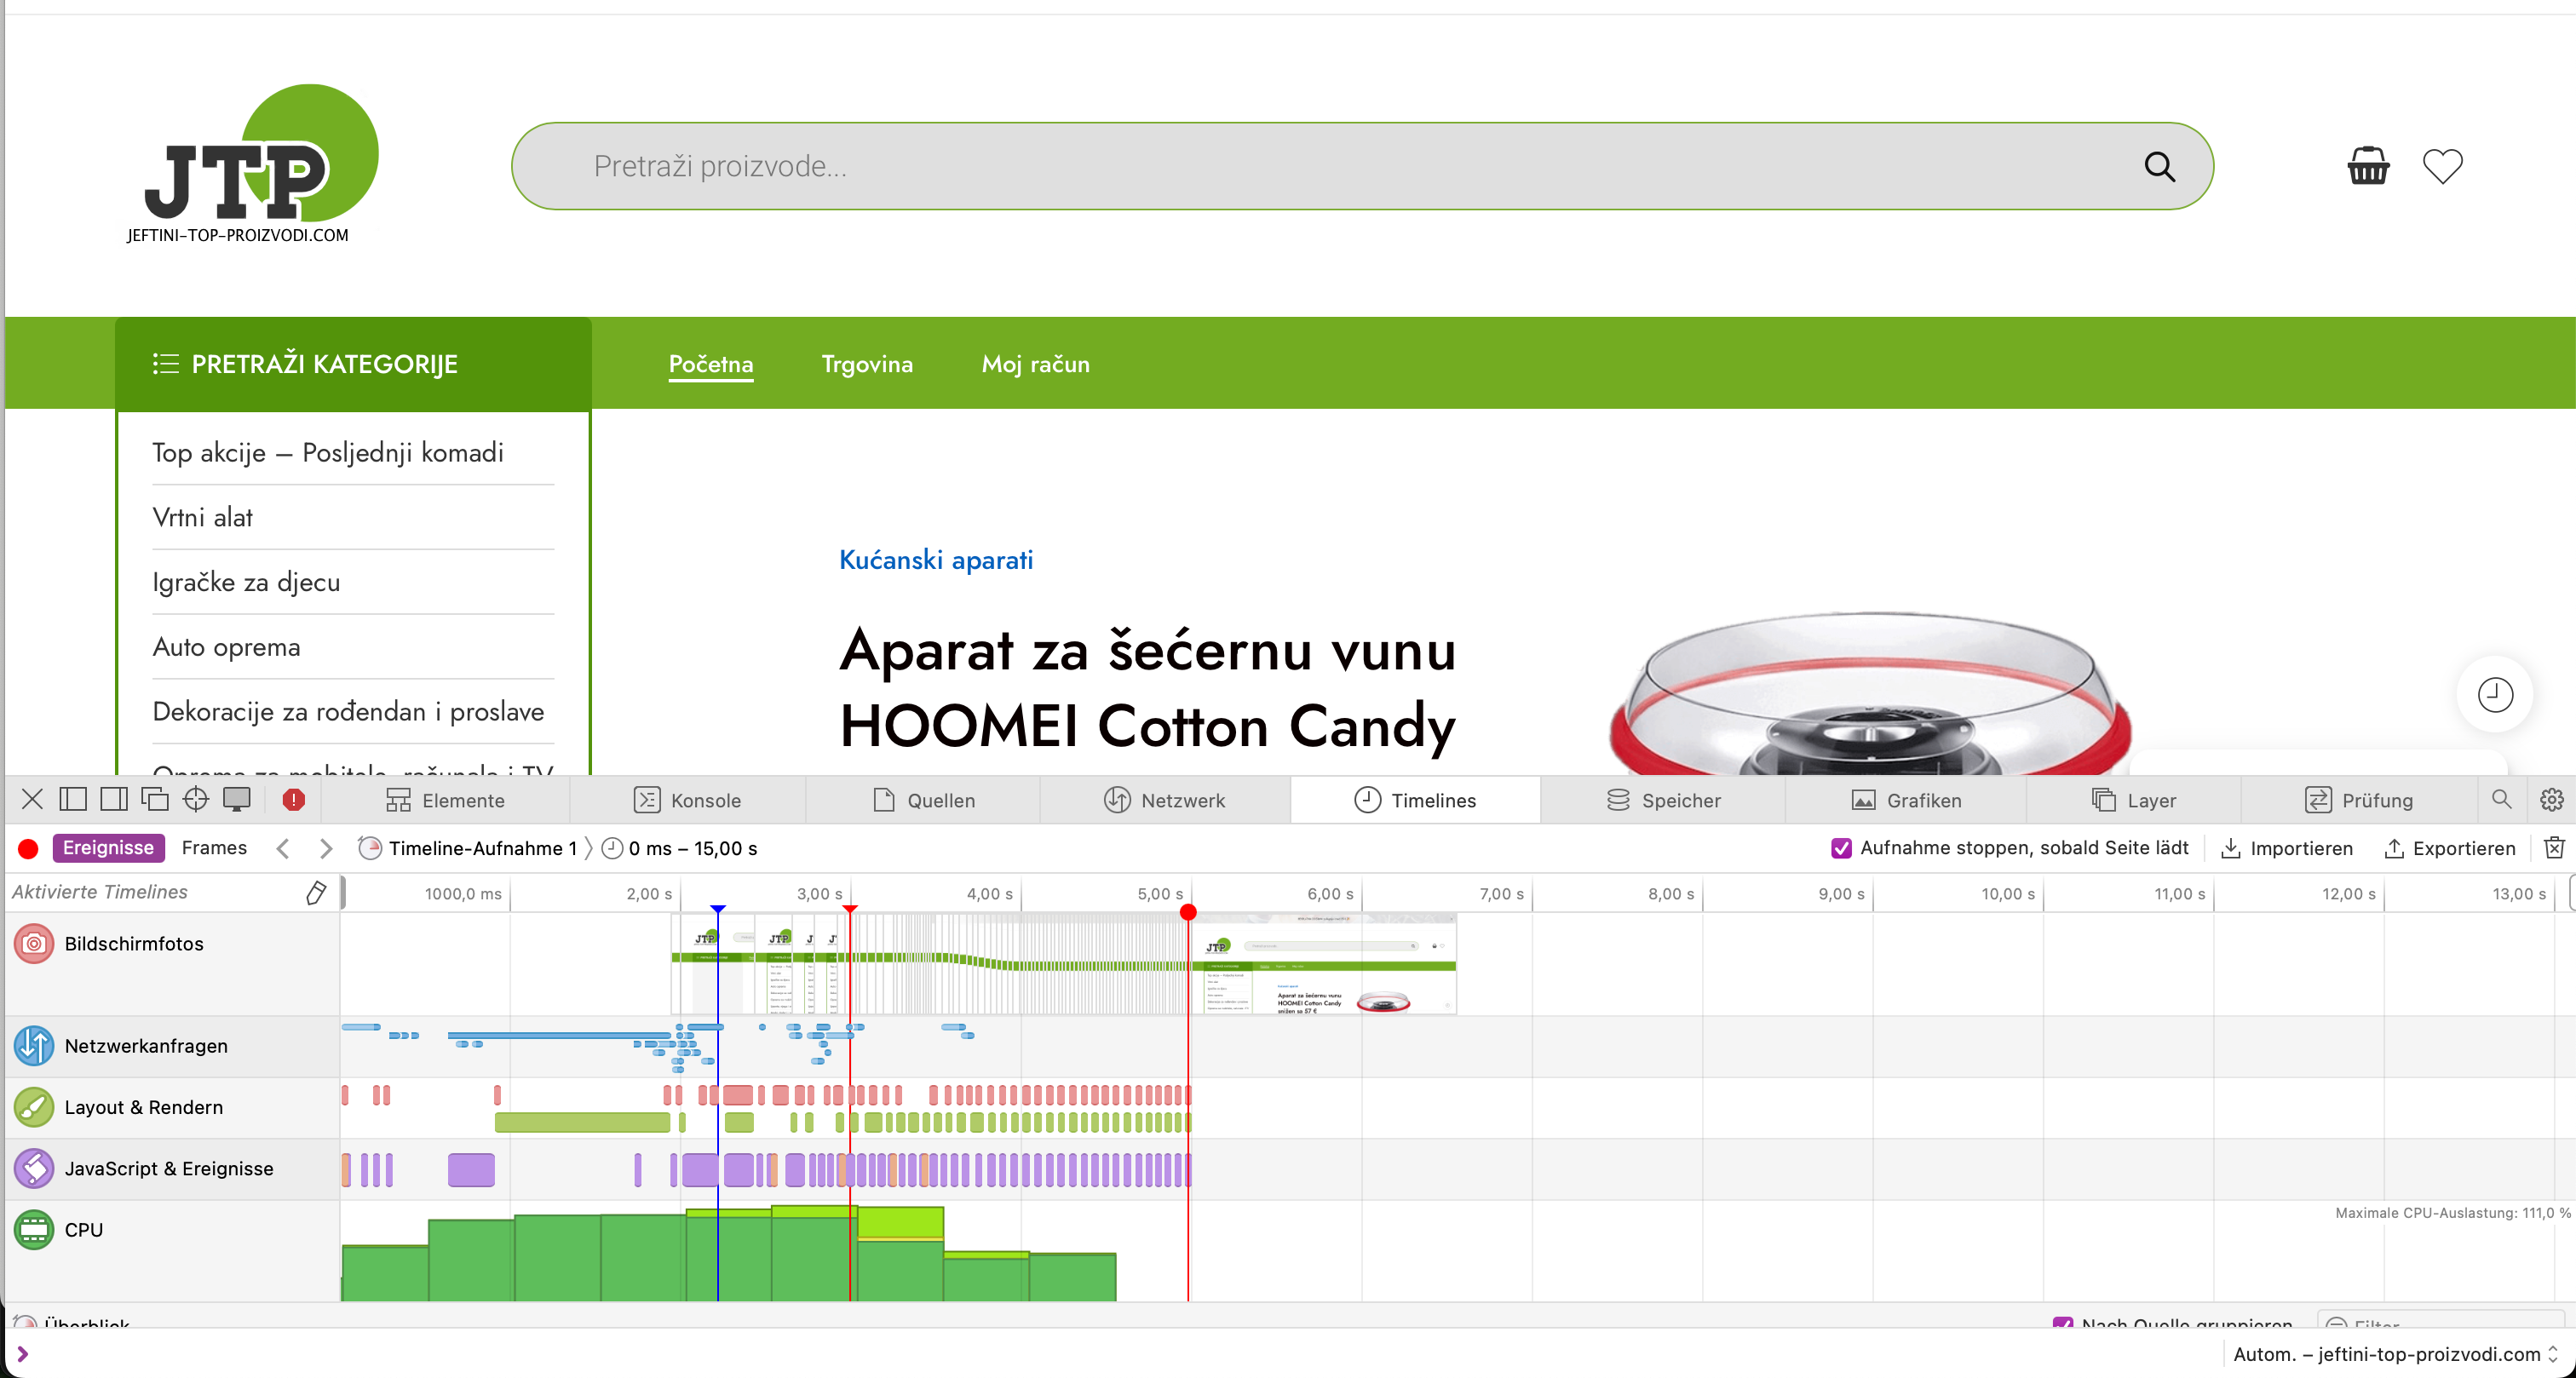The image size is (2576, 1378).
Task: Click the blue timeline marker handle
Action: point(718,908)
